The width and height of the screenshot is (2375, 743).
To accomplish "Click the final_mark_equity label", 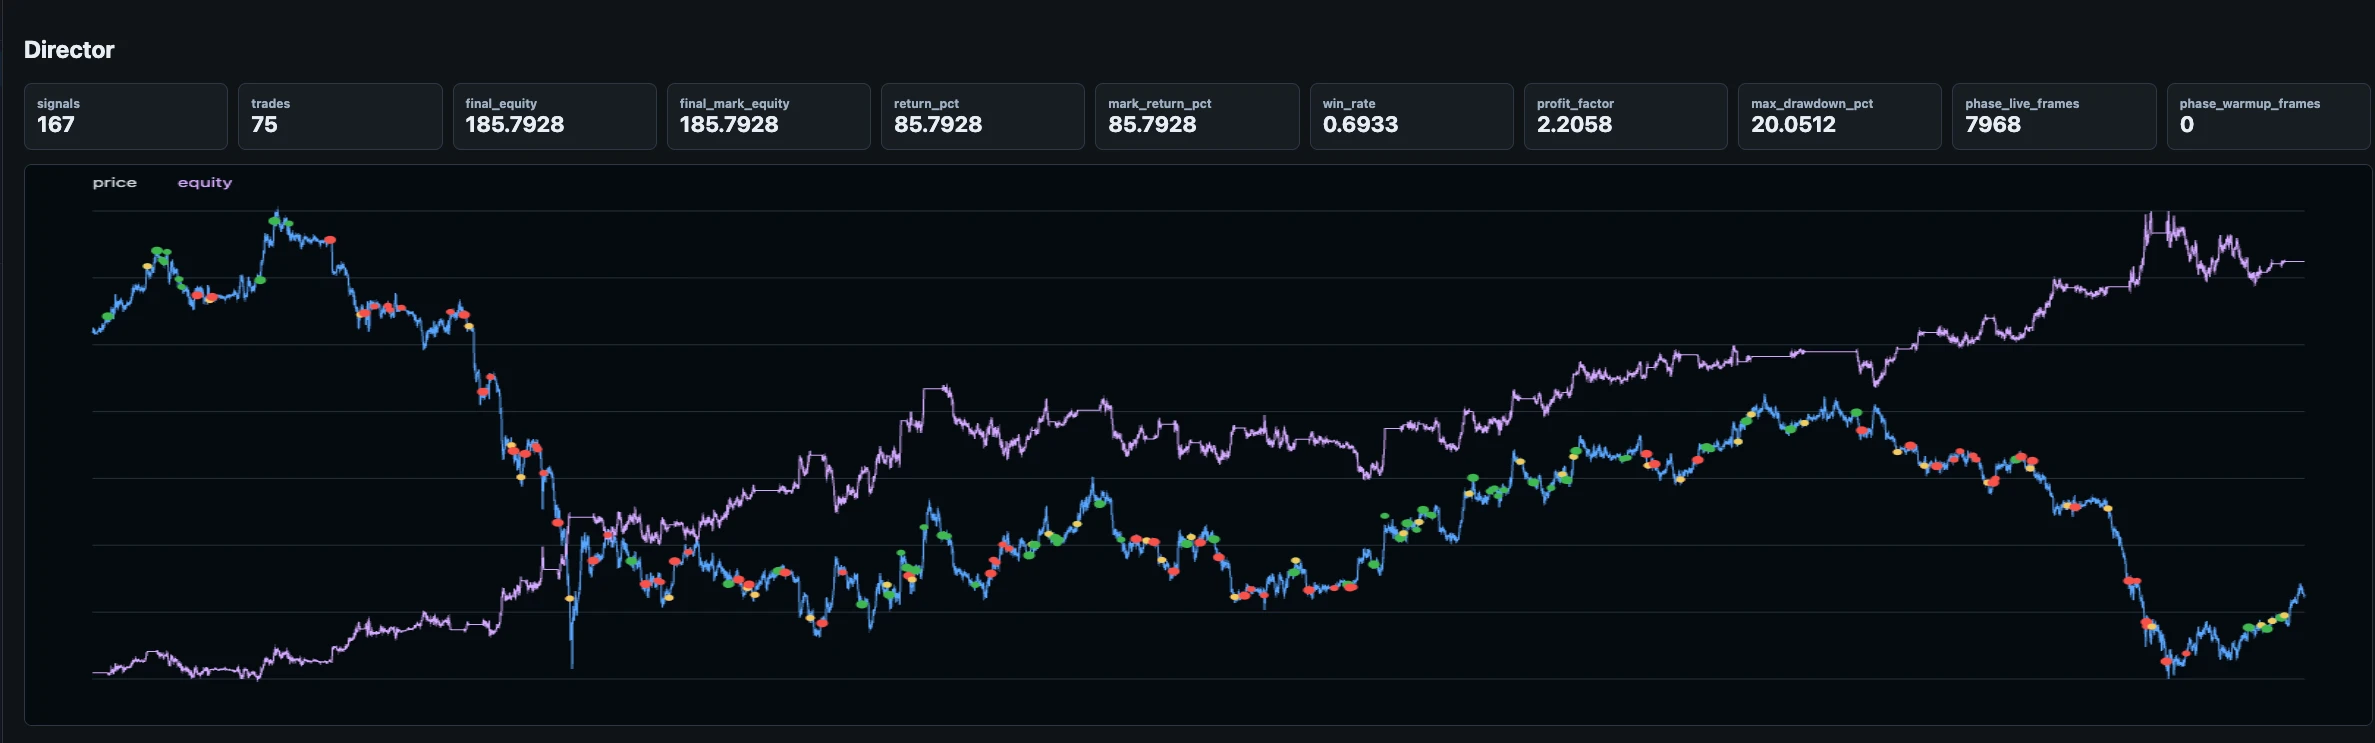I will point(734,103).
